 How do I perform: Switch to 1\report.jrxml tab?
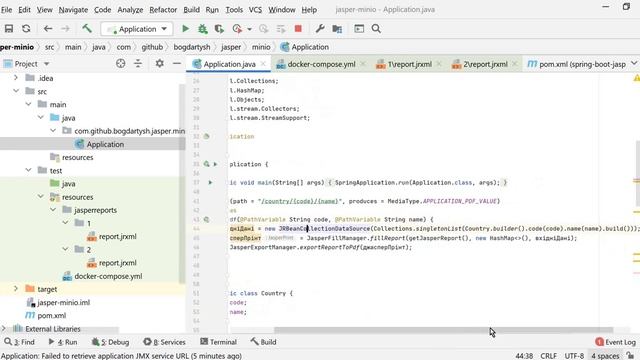tap(410, 64)
